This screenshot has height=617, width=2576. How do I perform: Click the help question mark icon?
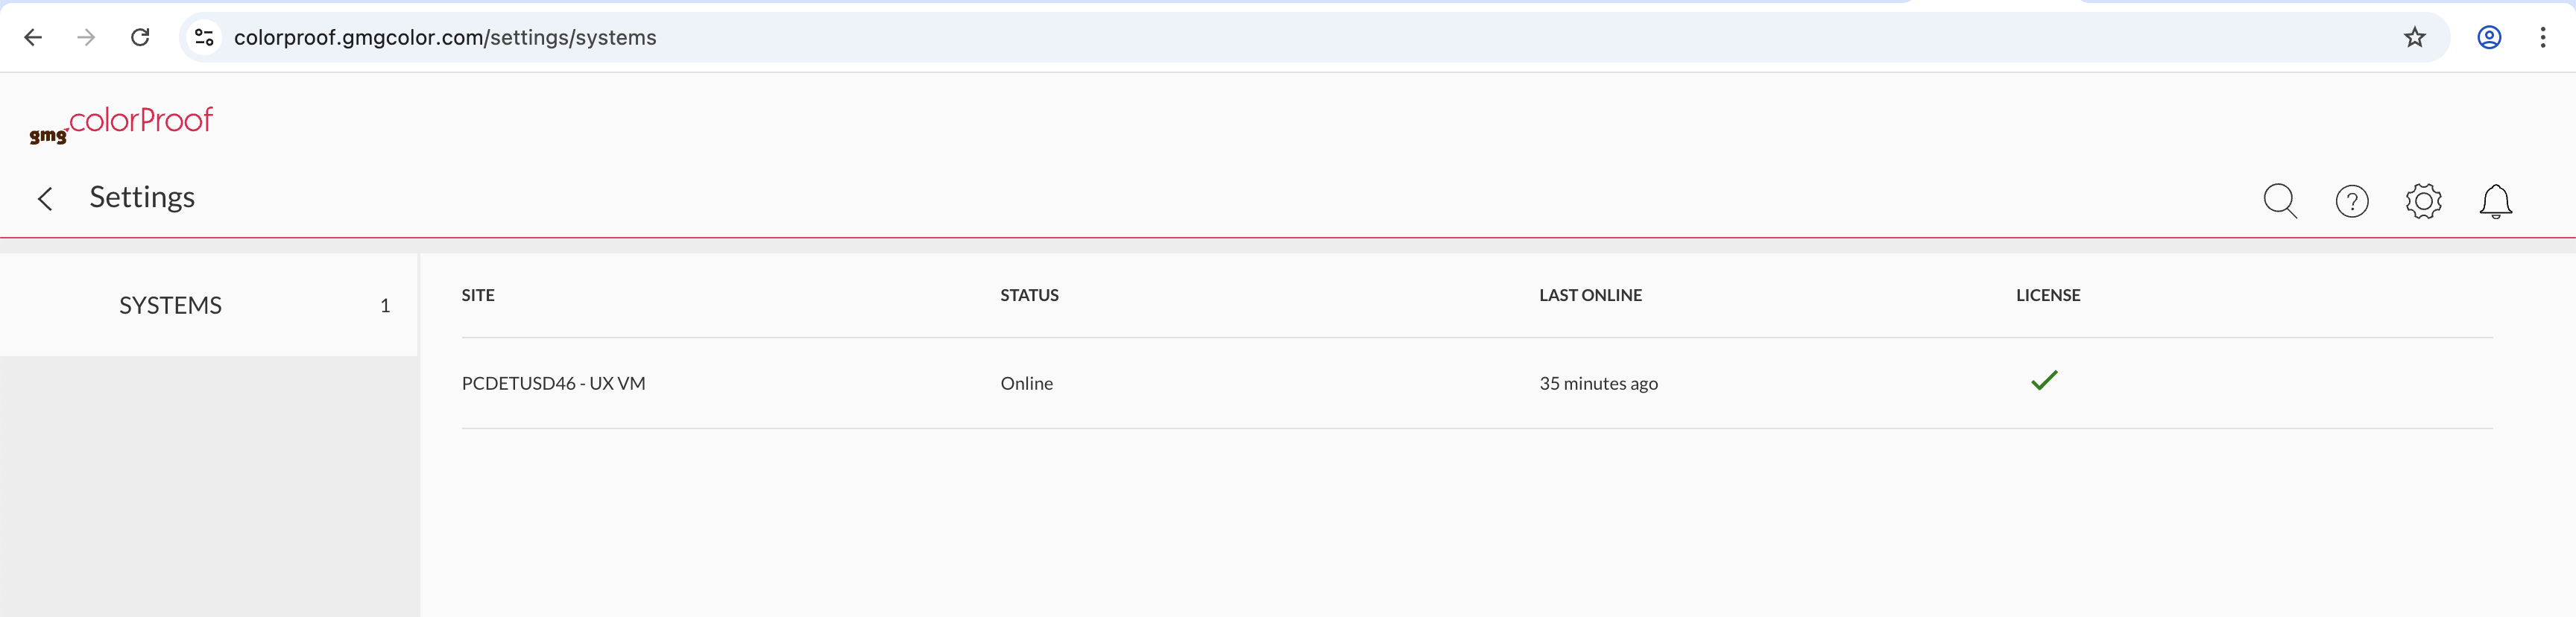click(x=2352, y=201)
